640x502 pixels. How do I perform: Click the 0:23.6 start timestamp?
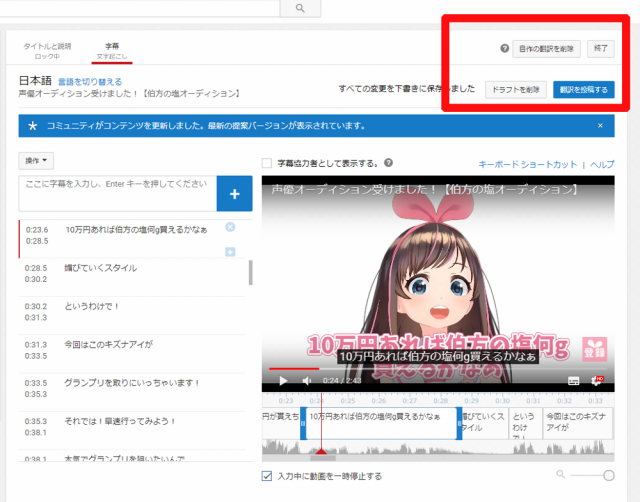click(x=37, y=230)
